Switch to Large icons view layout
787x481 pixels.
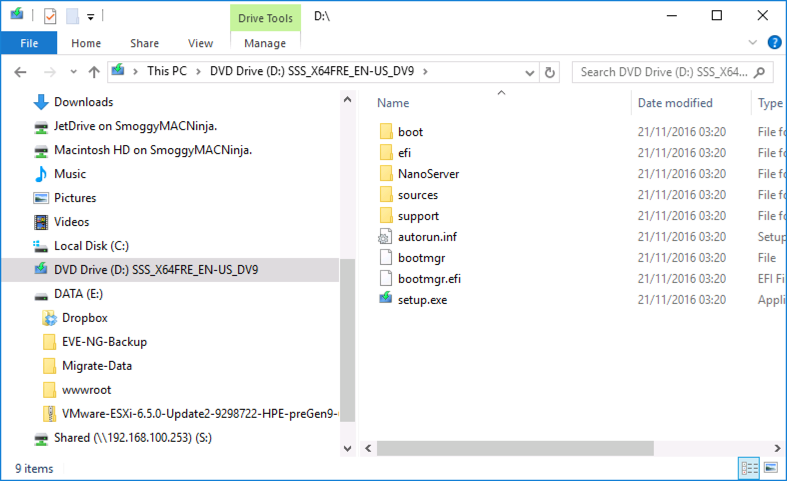pos(771,468)
